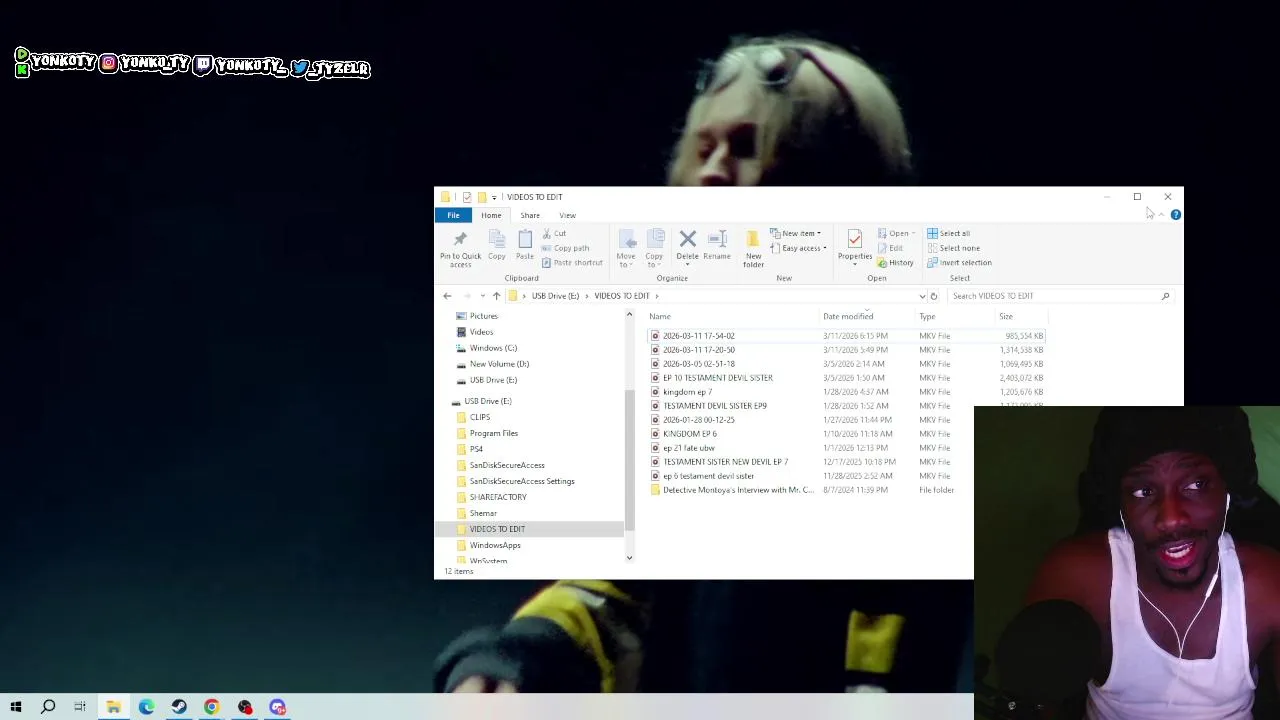This screenshot has height=720, width=1280.
Task: Click the red Delete X icon
Action: [687, 239]
